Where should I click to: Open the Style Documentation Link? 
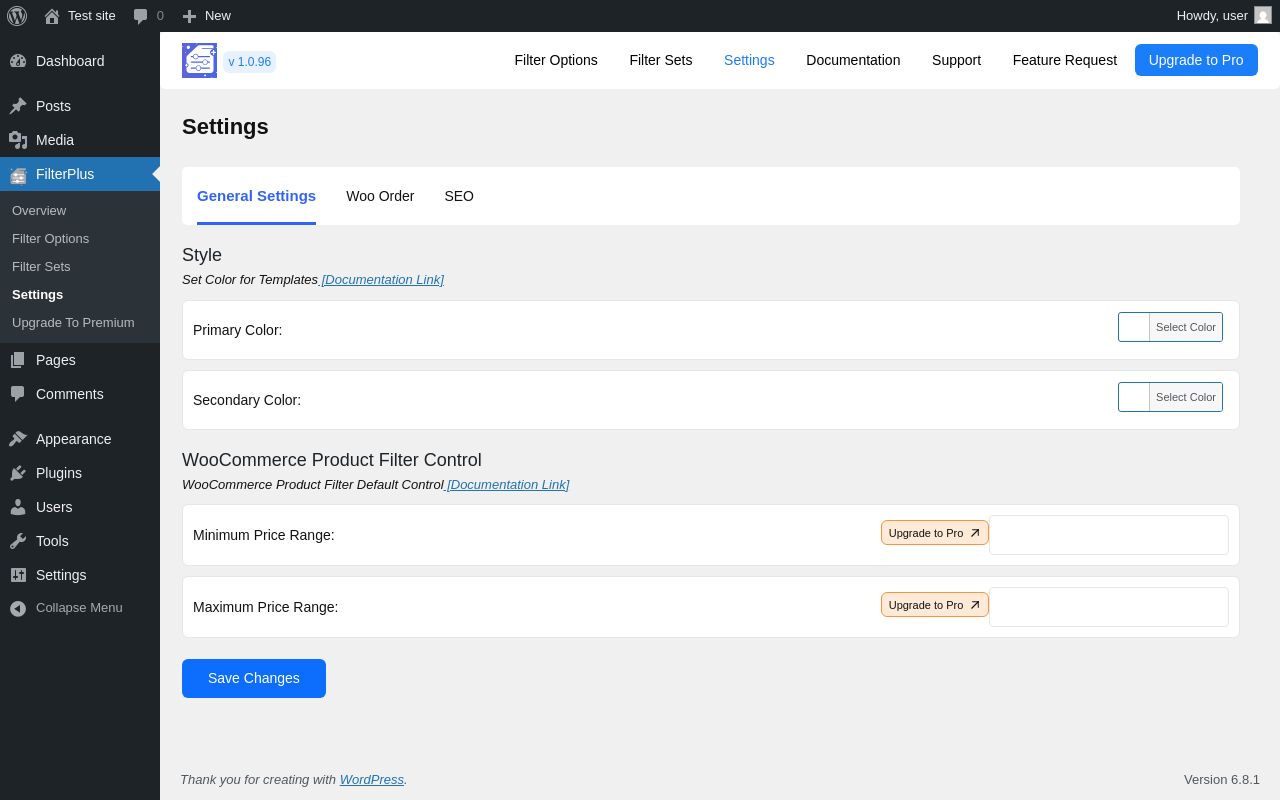(x=382, y=280)
